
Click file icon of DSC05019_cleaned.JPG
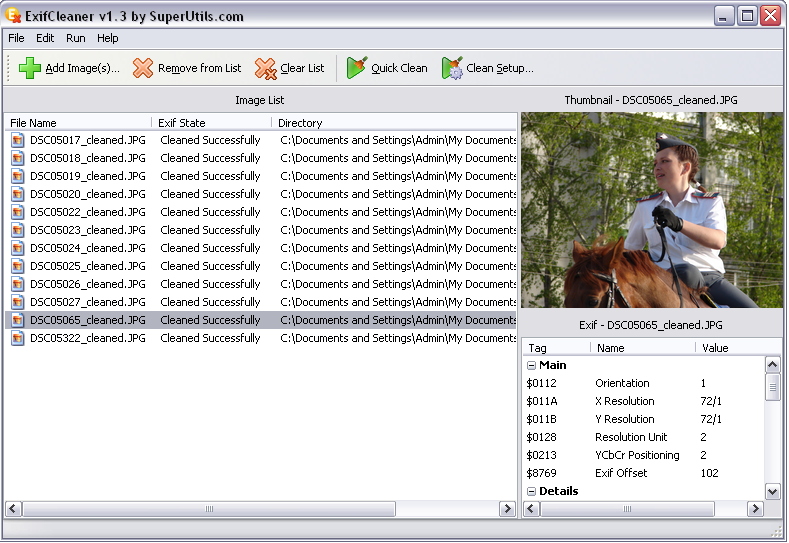(18, 176)
